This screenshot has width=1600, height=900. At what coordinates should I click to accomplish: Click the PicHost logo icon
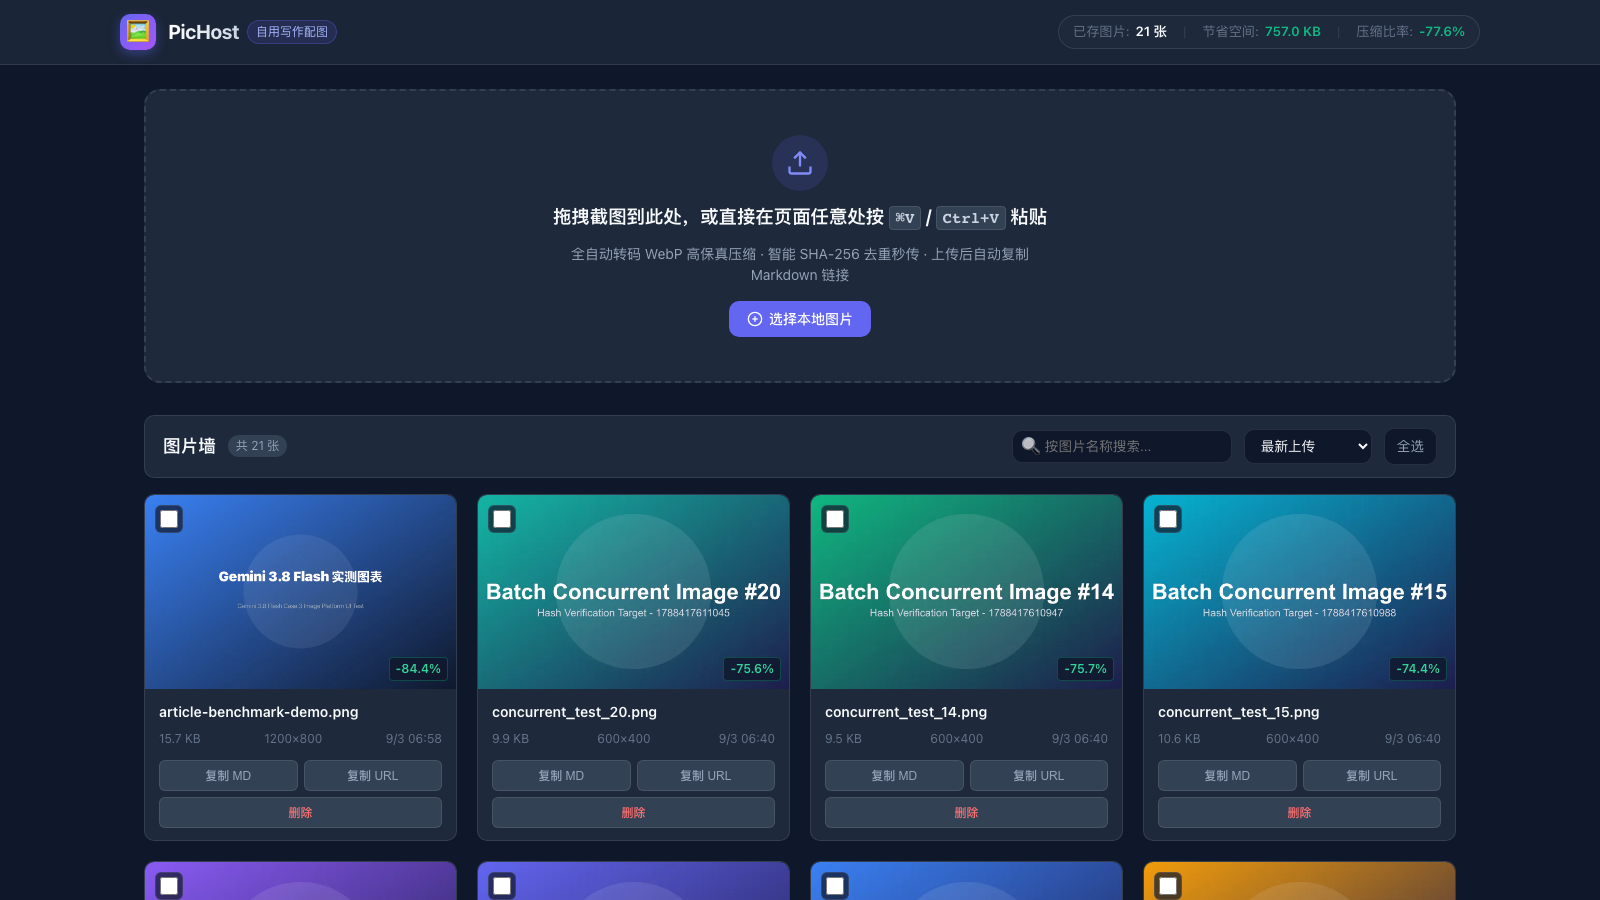click(138, 32)
